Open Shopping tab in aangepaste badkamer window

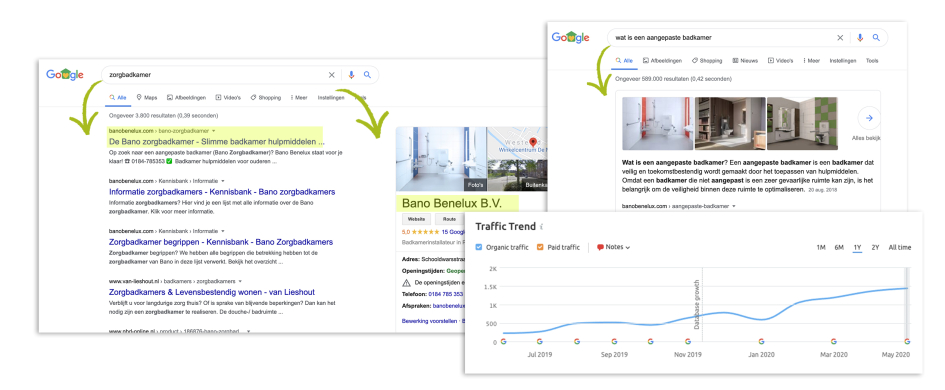[x=707, y=61]
